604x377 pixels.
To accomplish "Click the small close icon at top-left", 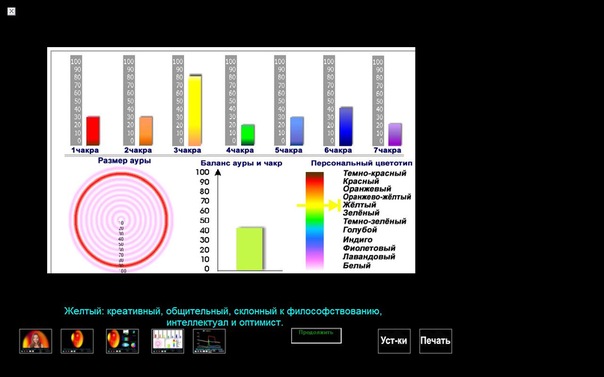I will click(12, 12).
